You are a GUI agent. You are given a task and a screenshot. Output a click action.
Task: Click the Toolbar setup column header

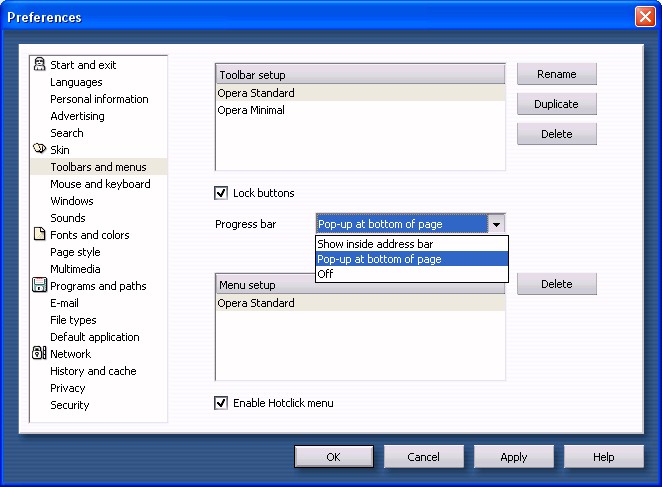point(361,75)
